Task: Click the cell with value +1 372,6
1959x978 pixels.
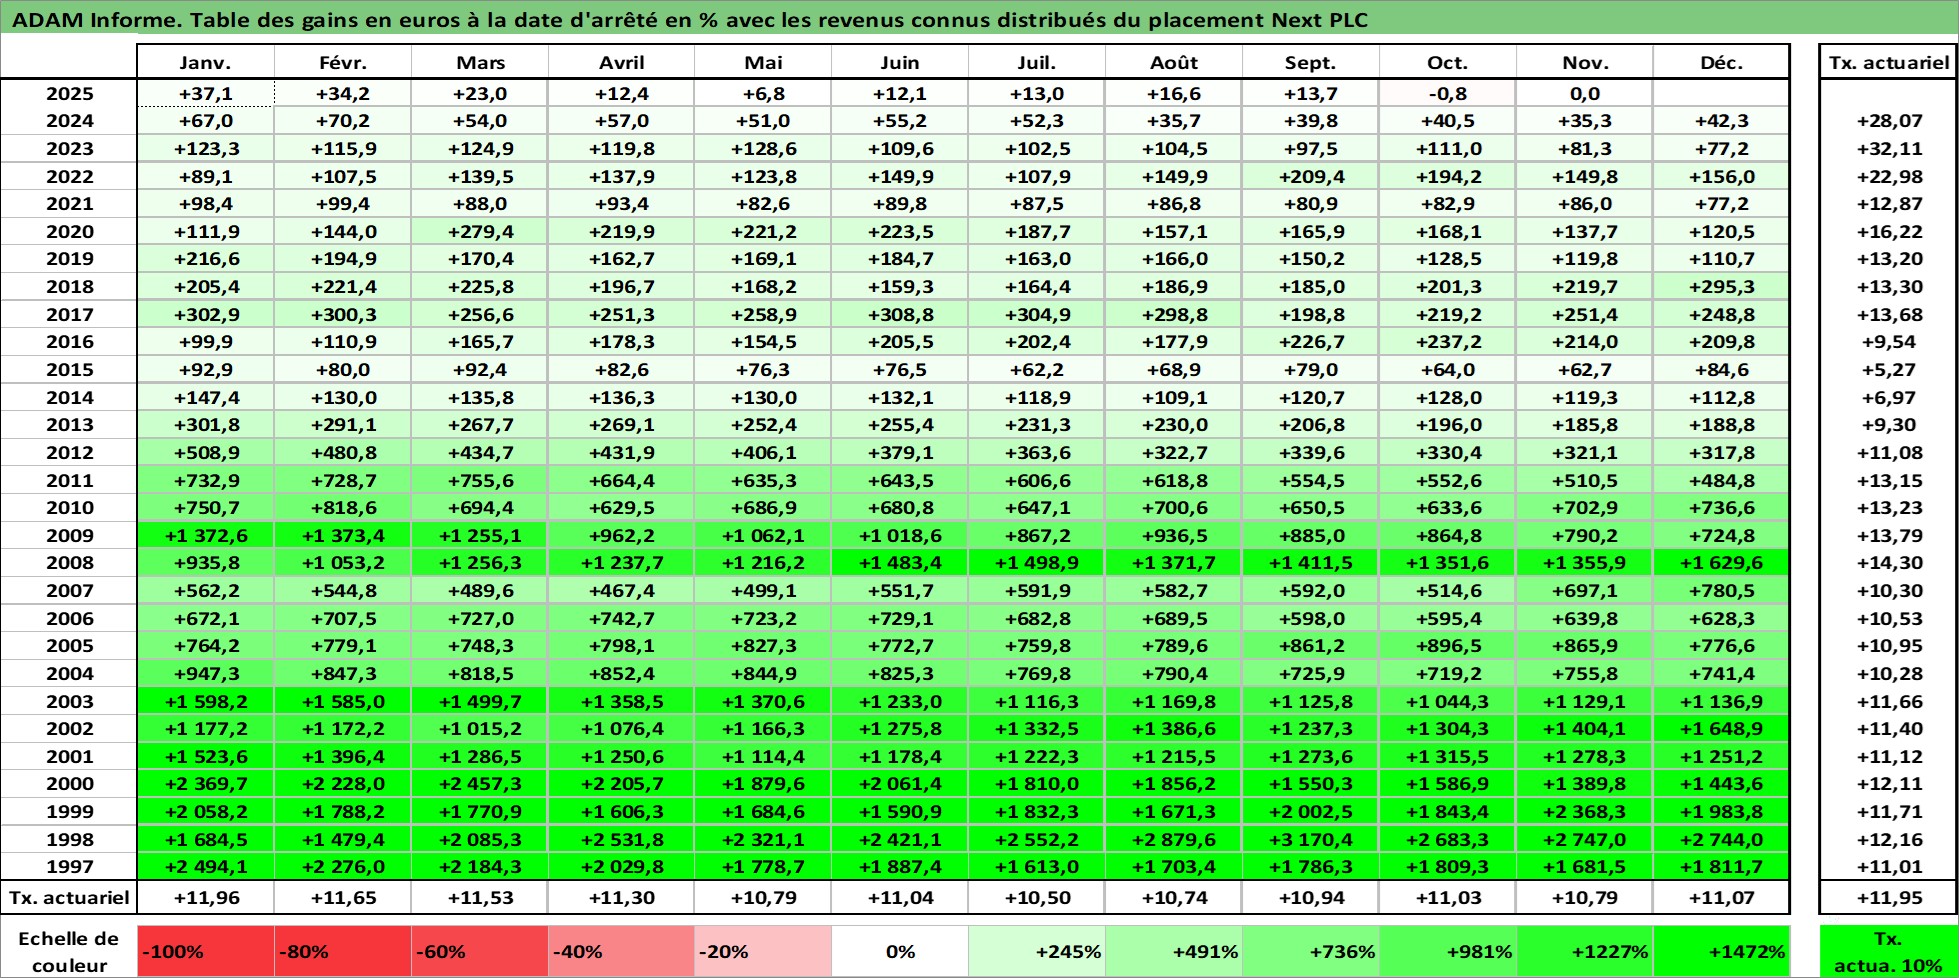Action: point(205,536)
